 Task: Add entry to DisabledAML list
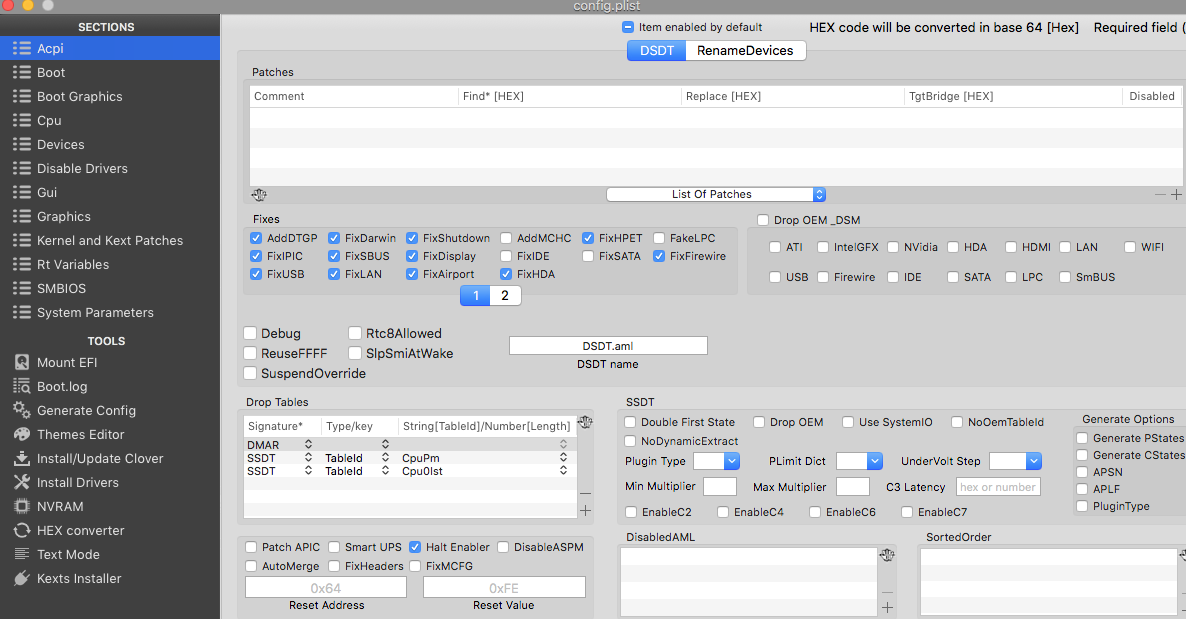[x=887, y=608]
